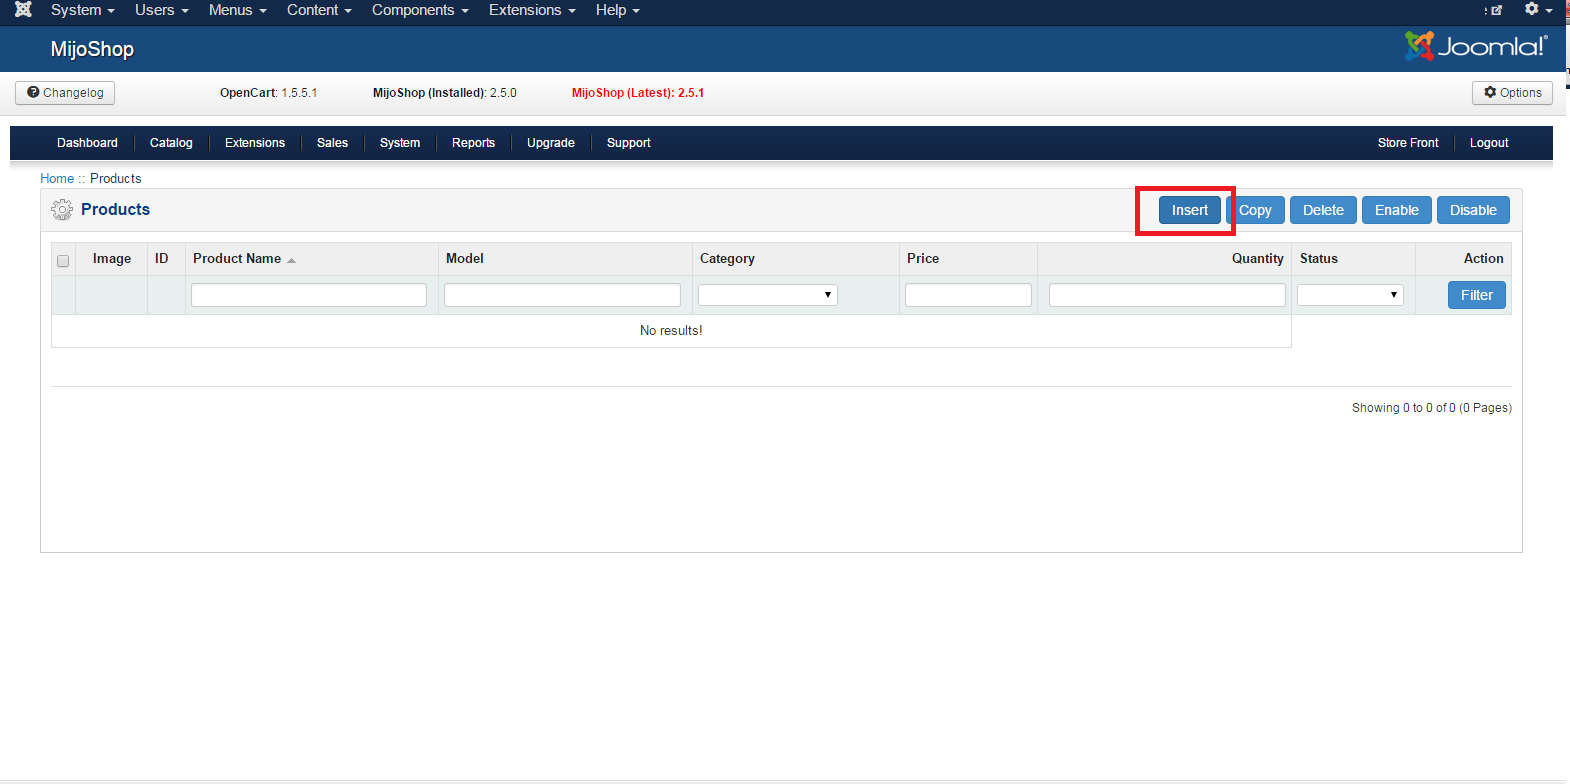Open the Sales navigation item

332,143
